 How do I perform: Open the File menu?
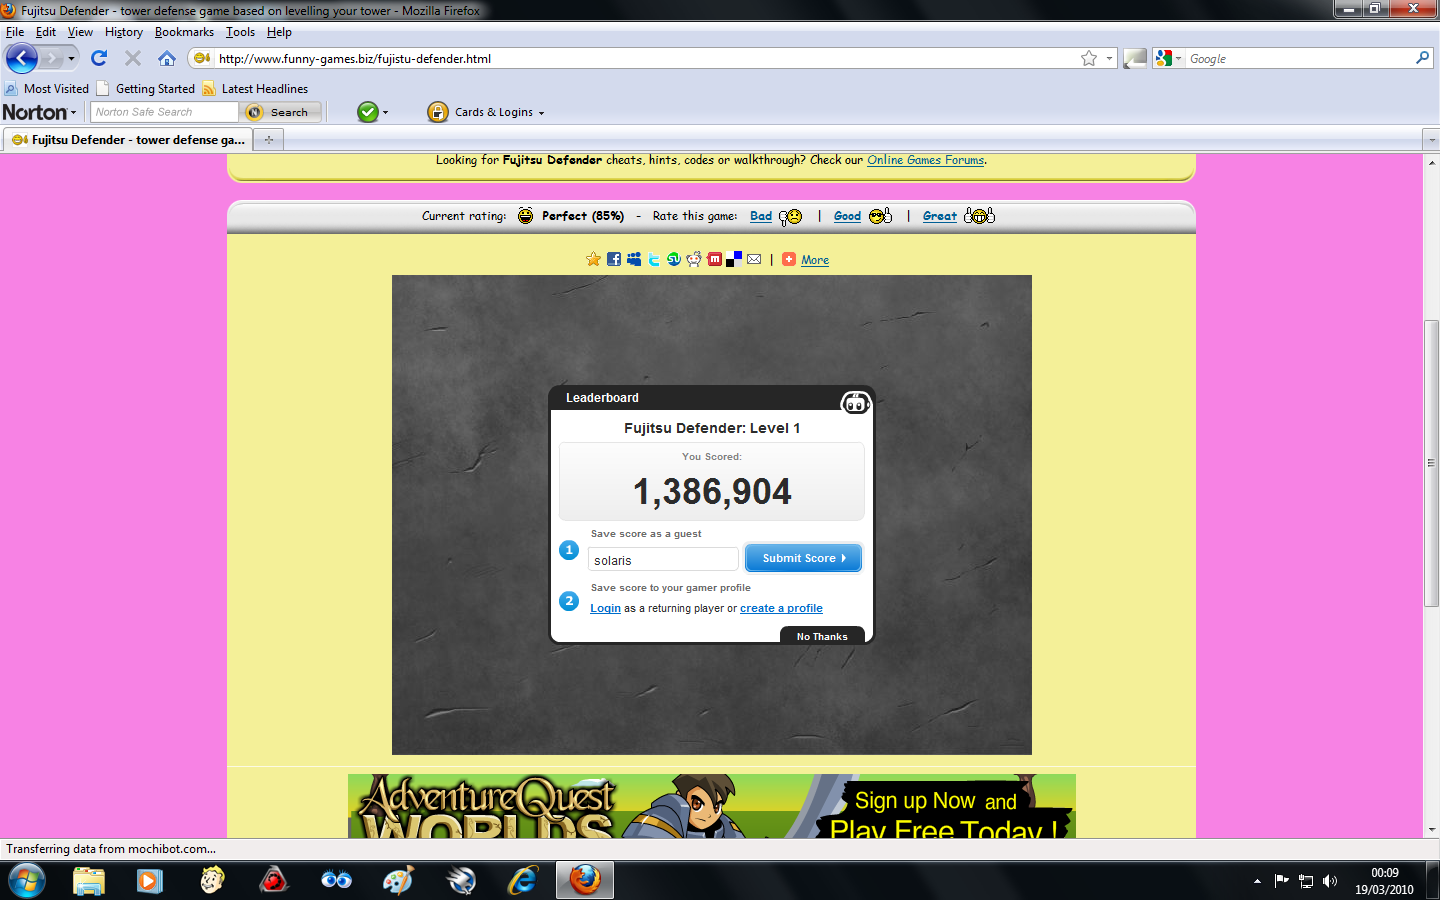pyautogui.click(x=15, y=32)
